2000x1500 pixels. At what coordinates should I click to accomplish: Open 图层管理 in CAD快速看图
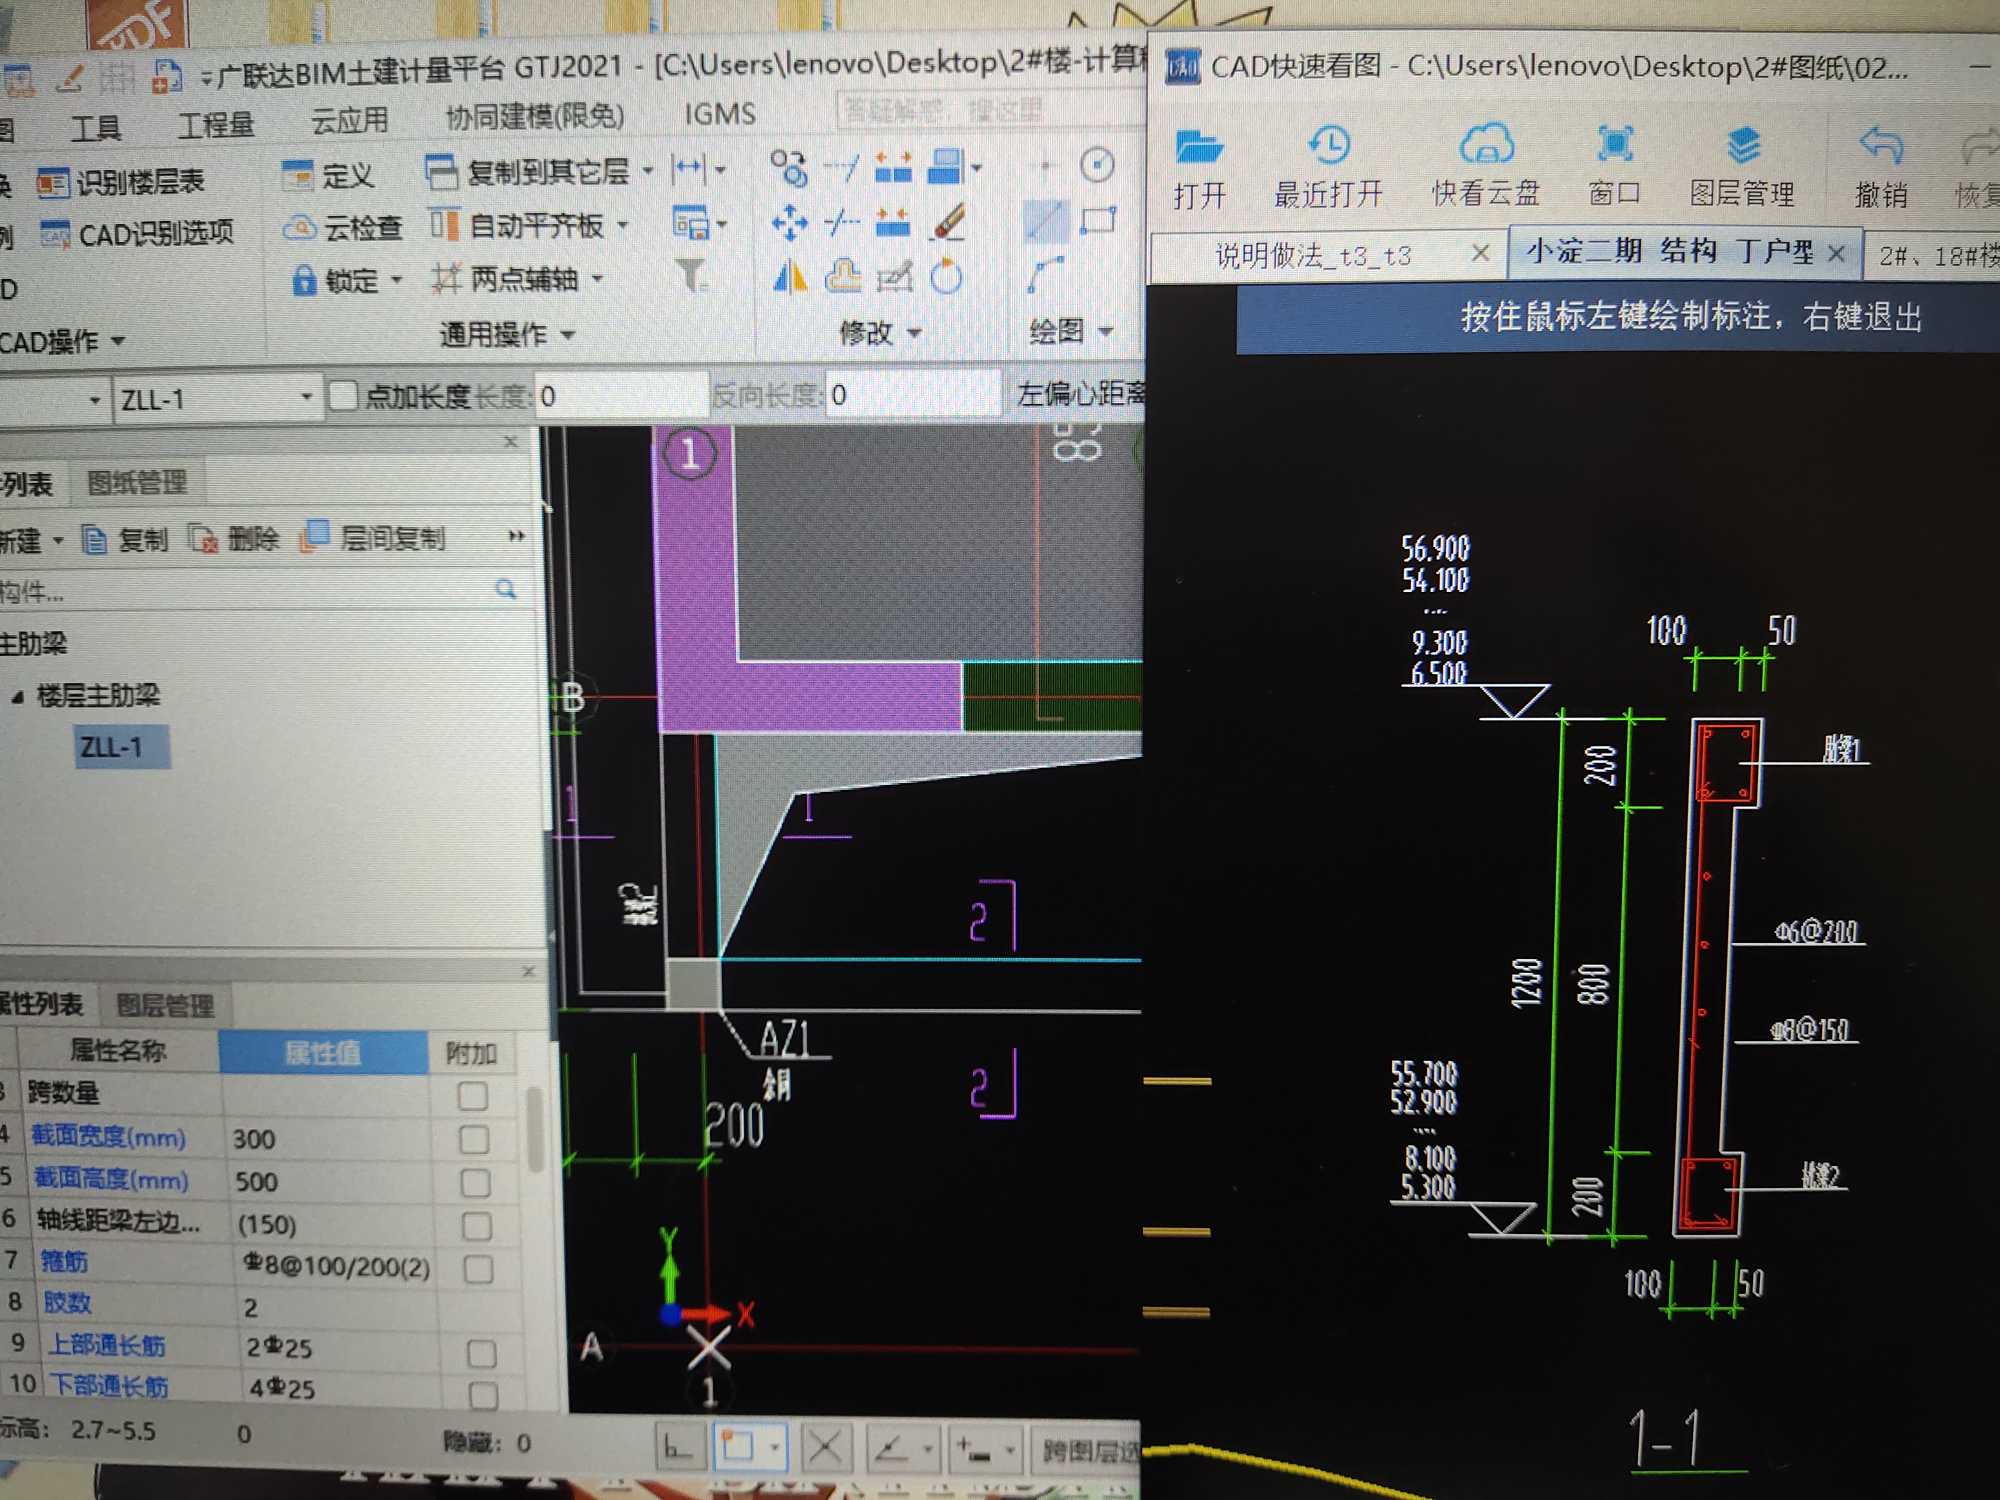1742,166
